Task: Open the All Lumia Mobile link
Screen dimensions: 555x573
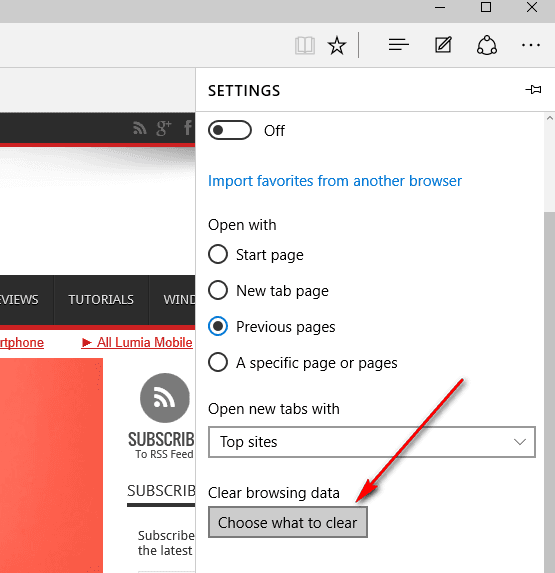Action: (137, 342)
